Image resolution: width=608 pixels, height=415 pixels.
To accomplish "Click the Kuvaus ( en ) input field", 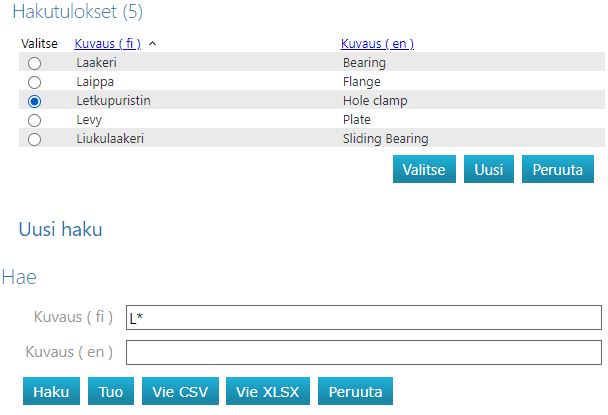I will [363, 353].
